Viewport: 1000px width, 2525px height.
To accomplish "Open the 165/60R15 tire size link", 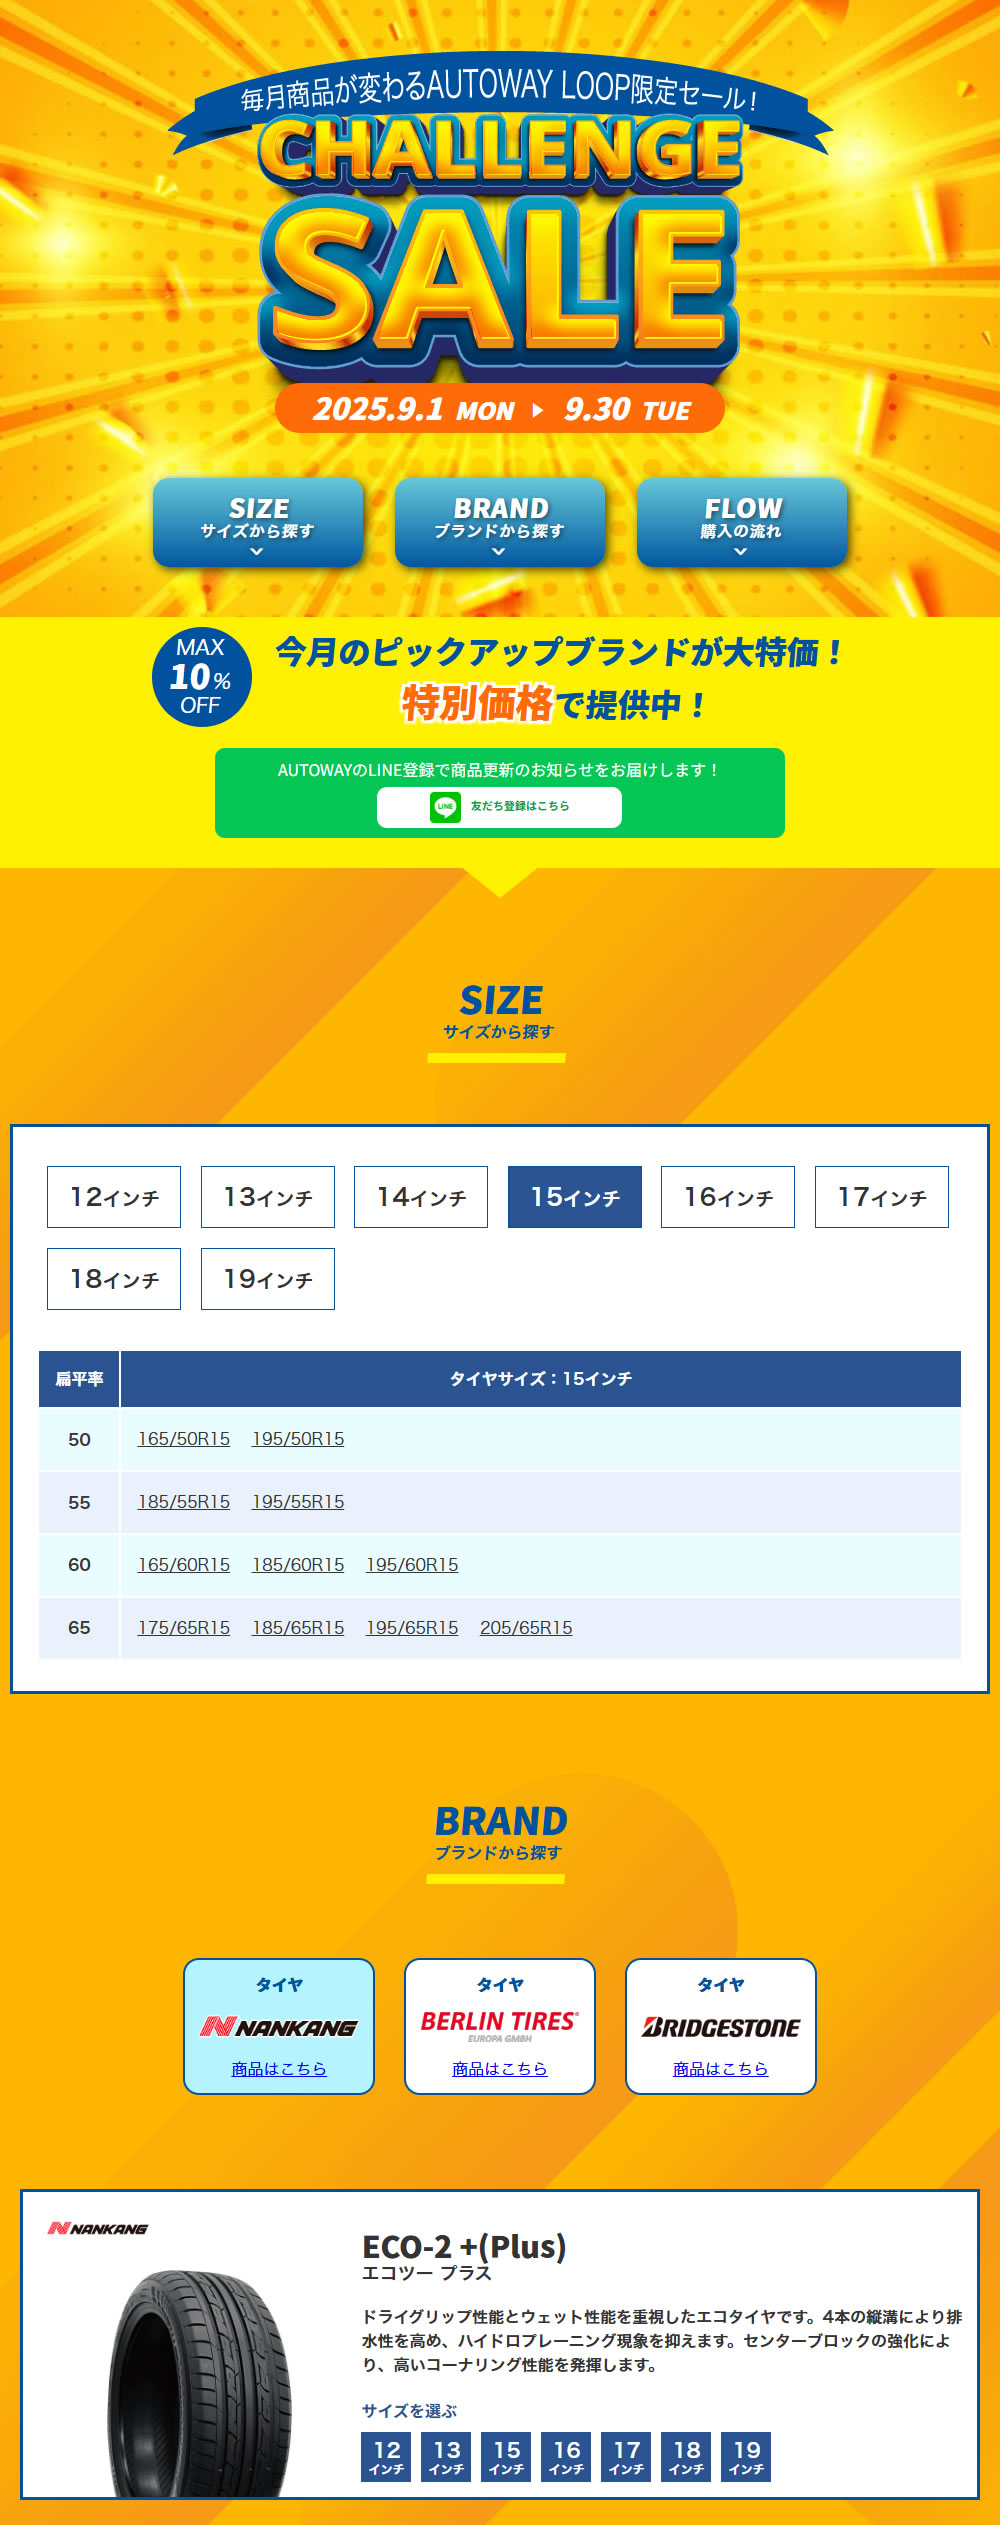I will pos(184,1565).
